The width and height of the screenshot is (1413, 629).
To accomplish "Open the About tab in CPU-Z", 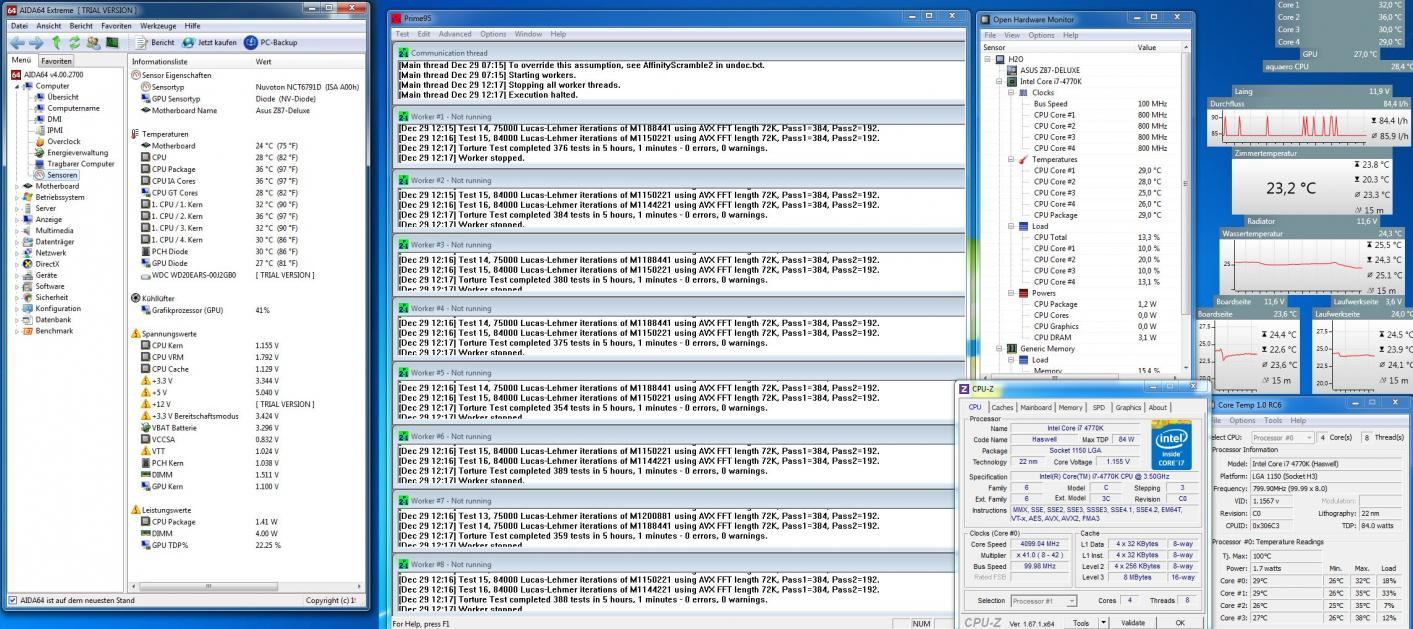I will 1157,407.
